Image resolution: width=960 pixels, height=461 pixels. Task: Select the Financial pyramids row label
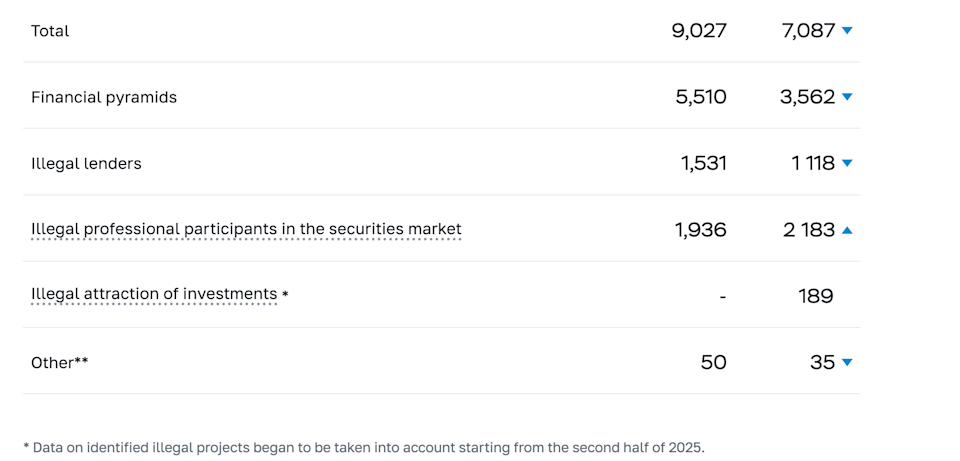point(104,97)
